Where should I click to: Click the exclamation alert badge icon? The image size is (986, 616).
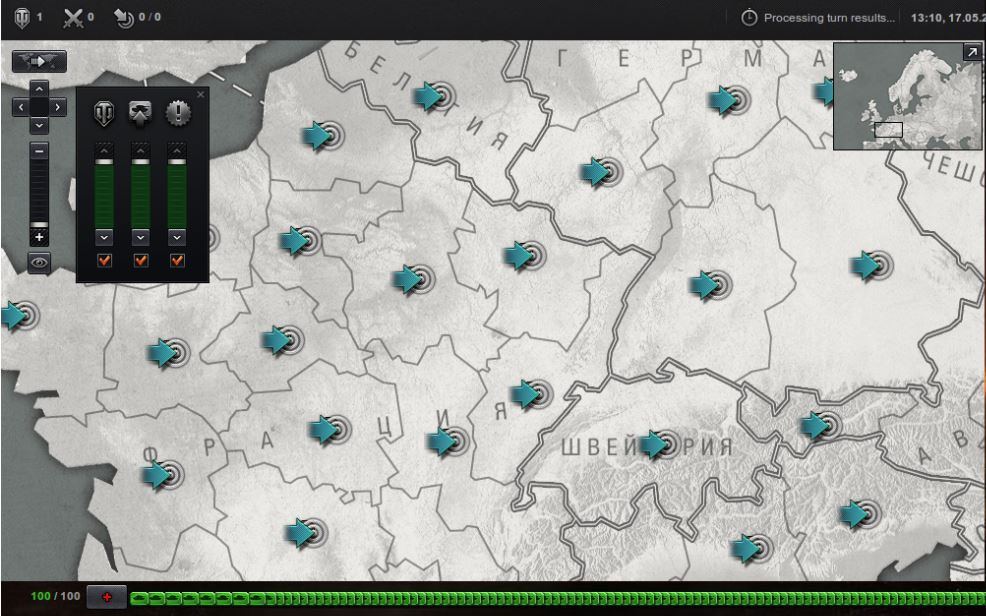tap(177, 114)
